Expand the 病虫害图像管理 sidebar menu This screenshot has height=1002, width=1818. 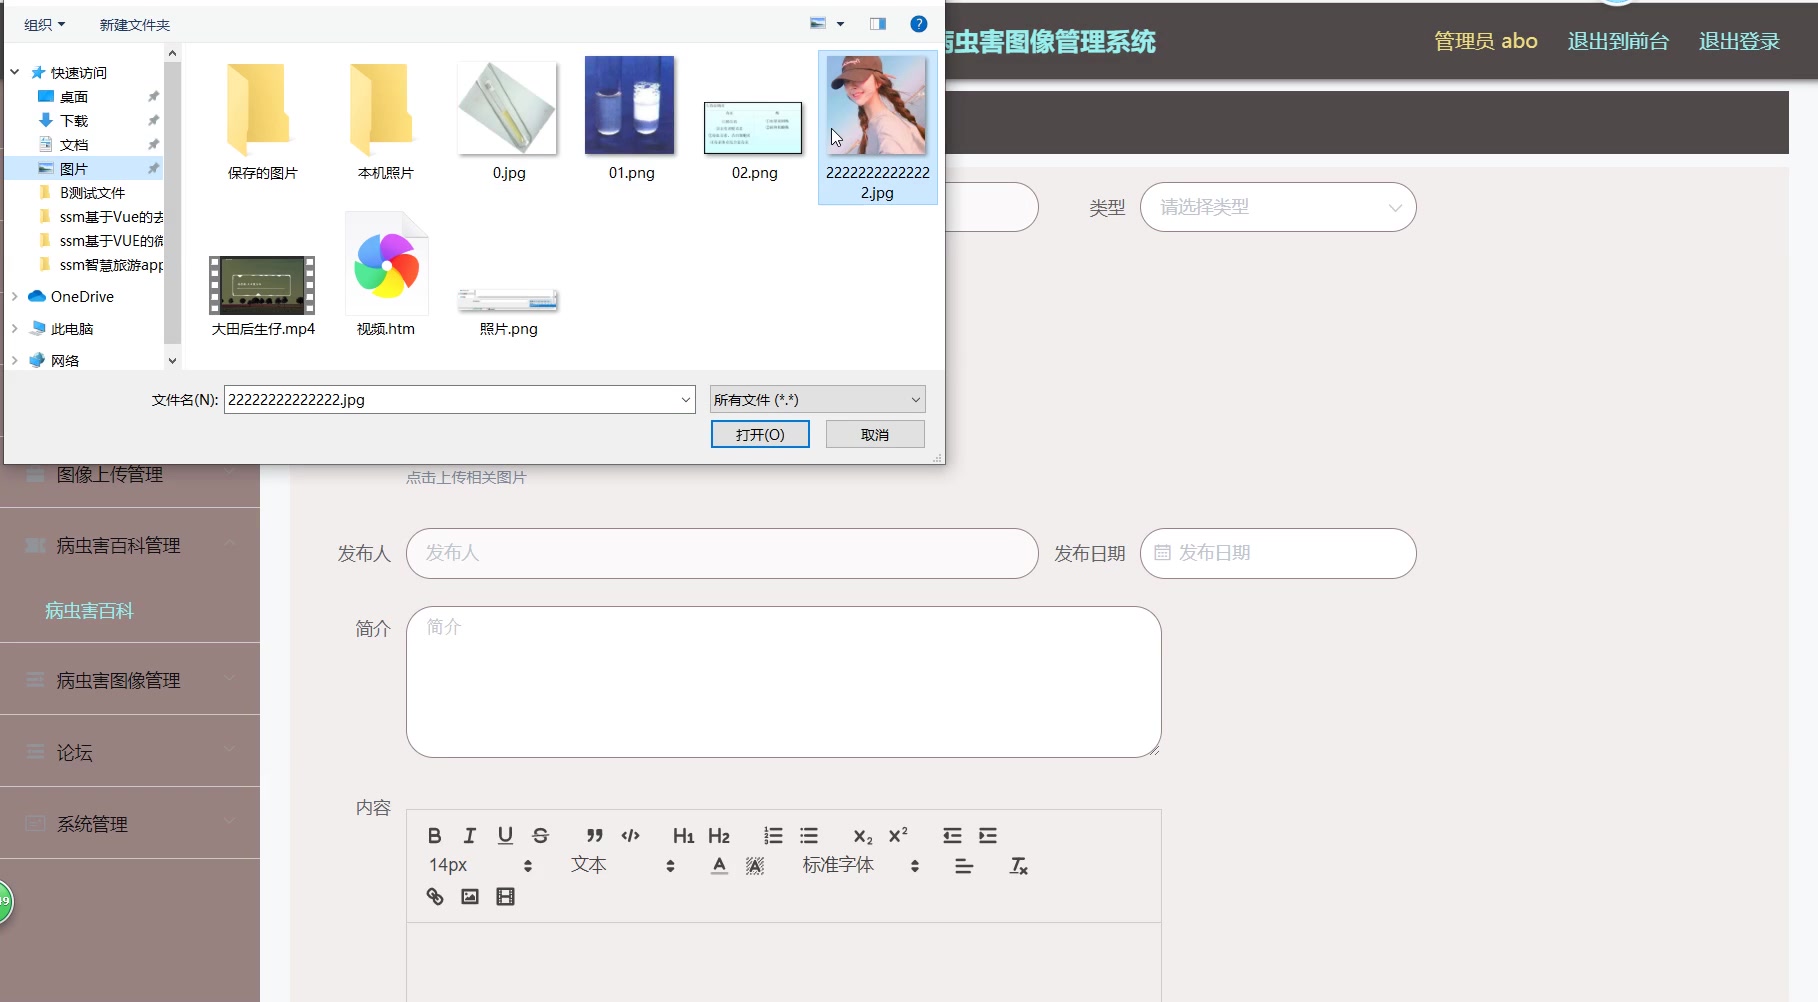[x=118, y=680]
